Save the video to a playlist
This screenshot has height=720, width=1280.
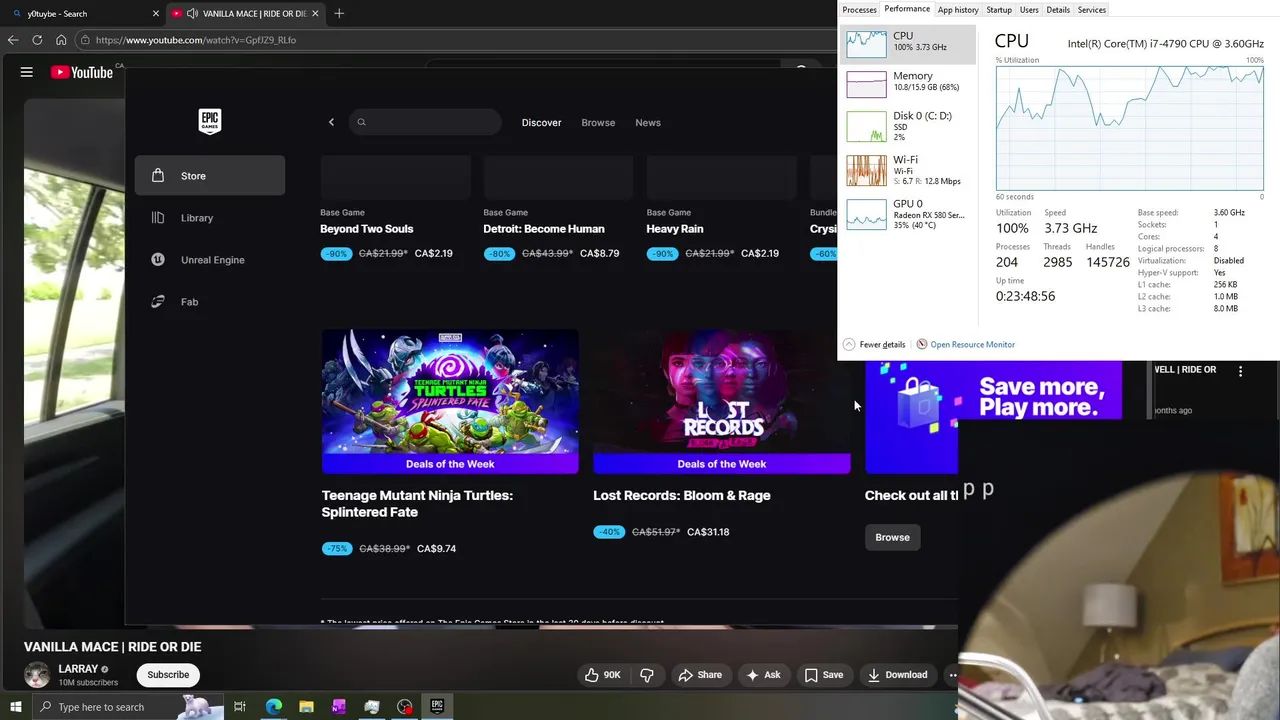click(x=824, y=675)
